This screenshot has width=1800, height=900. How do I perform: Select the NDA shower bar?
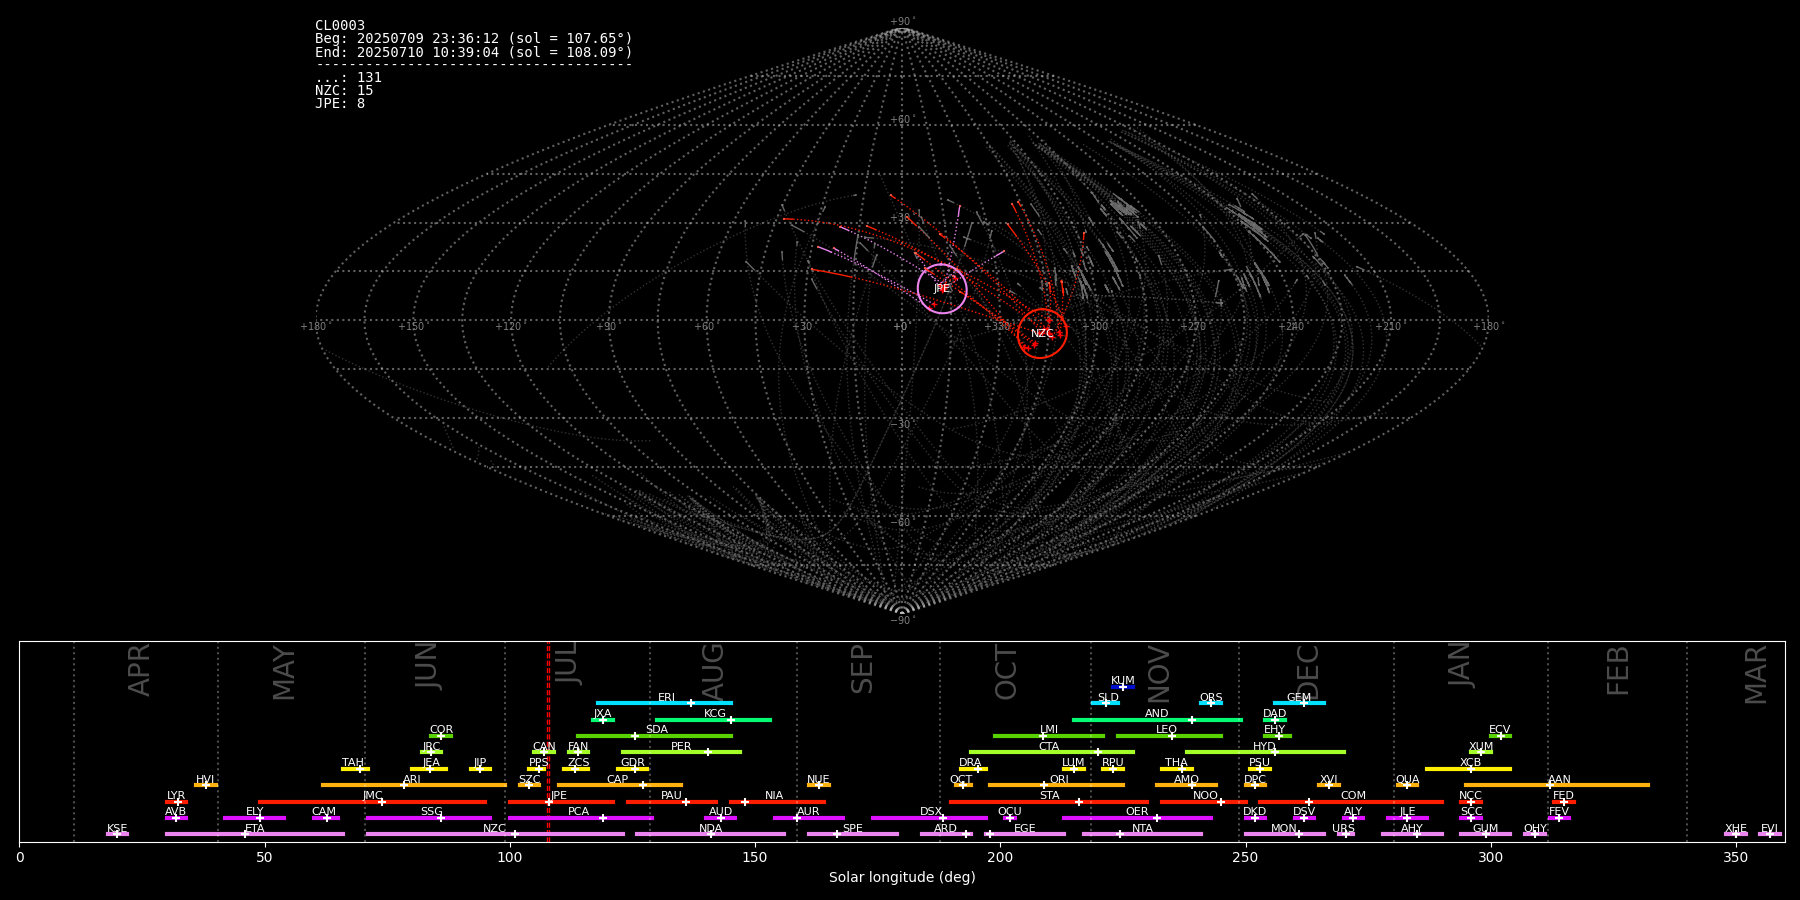[x=710, y=834]
